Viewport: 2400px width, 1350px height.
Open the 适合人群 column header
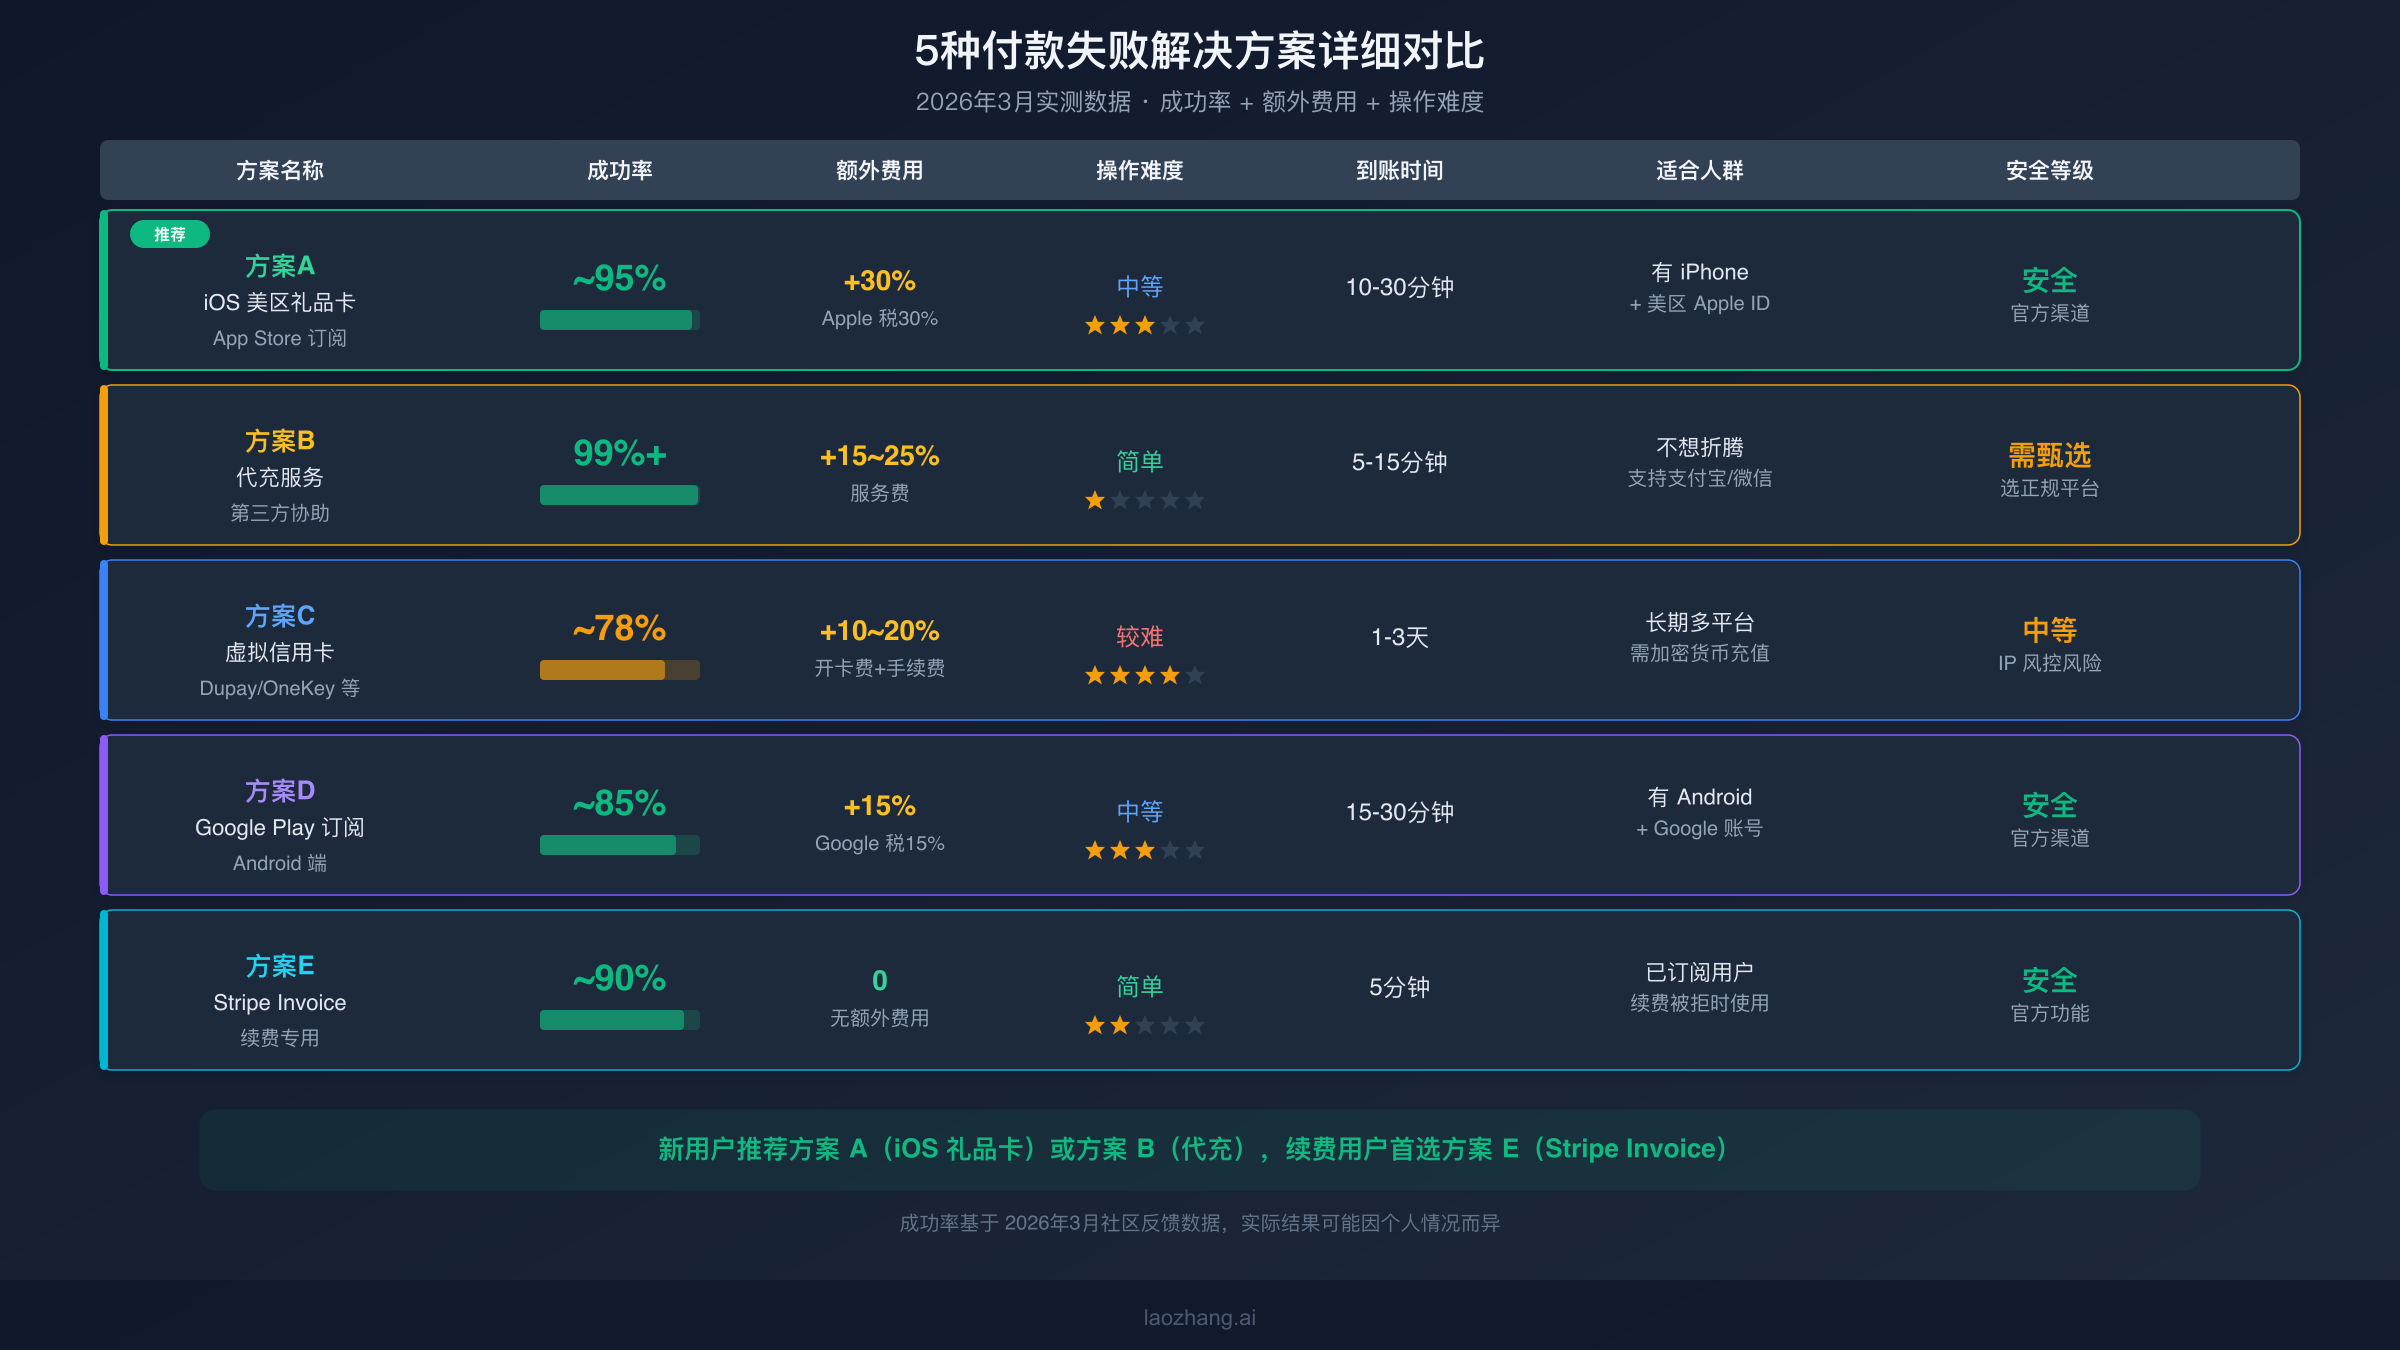coord(1698,171)
